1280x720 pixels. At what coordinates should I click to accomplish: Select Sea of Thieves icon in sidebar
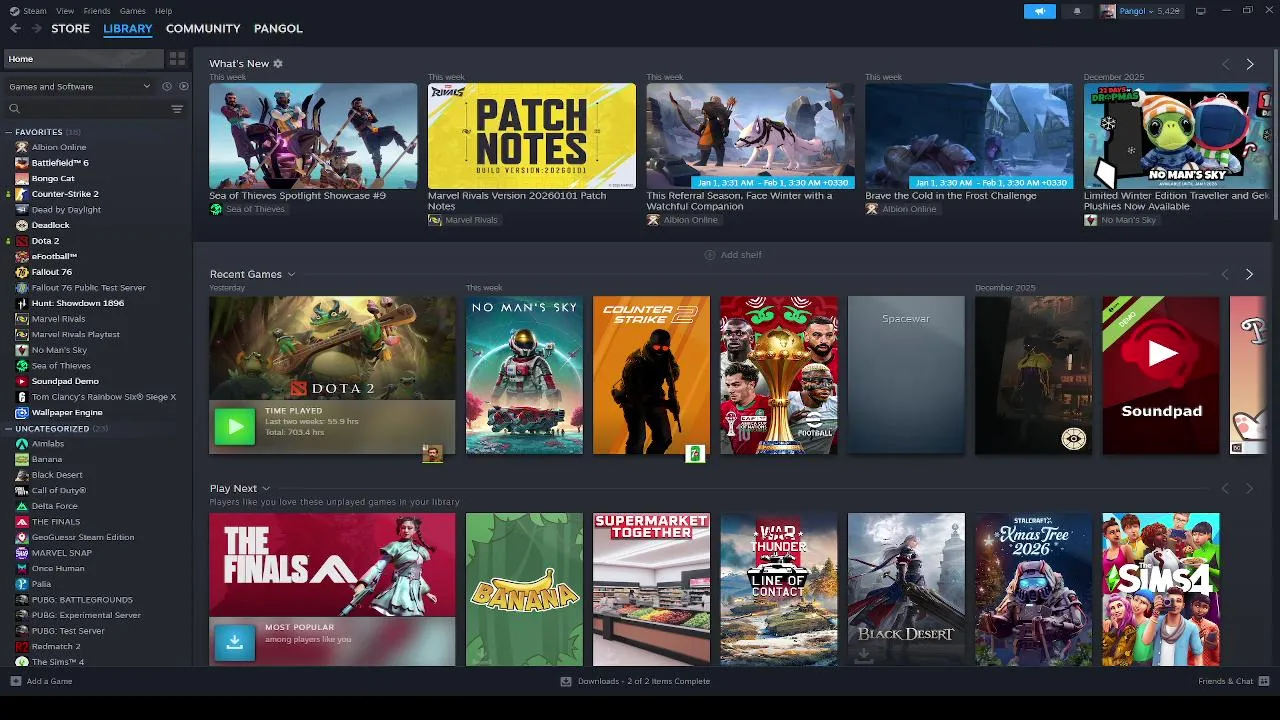pos(22,366)
